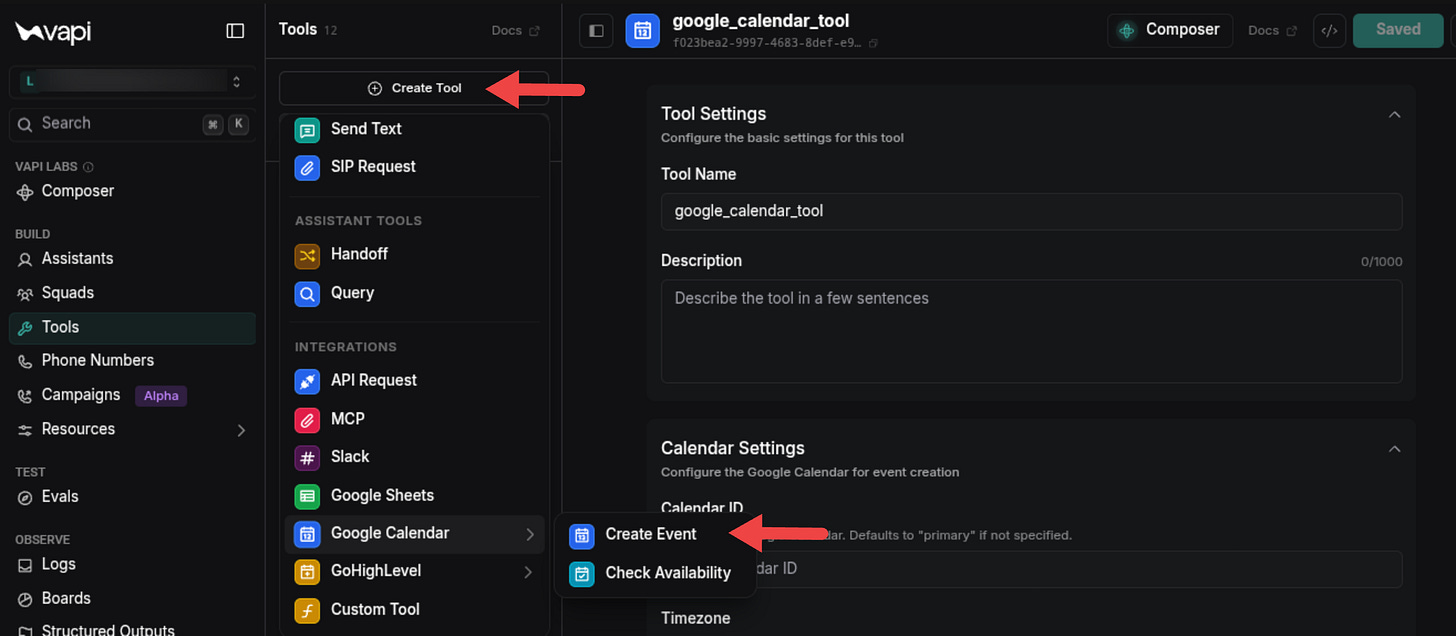
Task: Open the Composer button in header
Action: (1170, 30)
